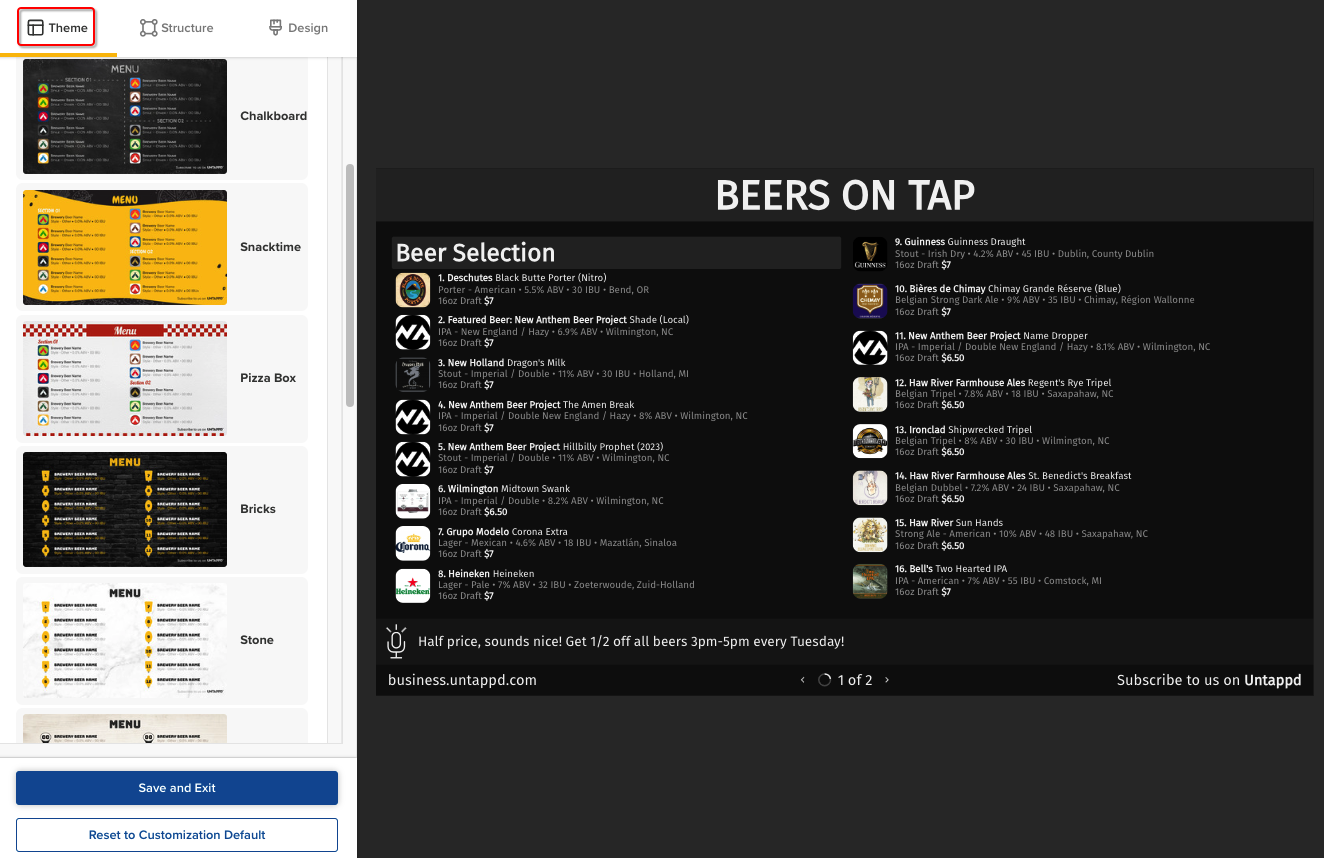Click the half price announcement text
The image size is (1324, 858).
coord(631,642)
